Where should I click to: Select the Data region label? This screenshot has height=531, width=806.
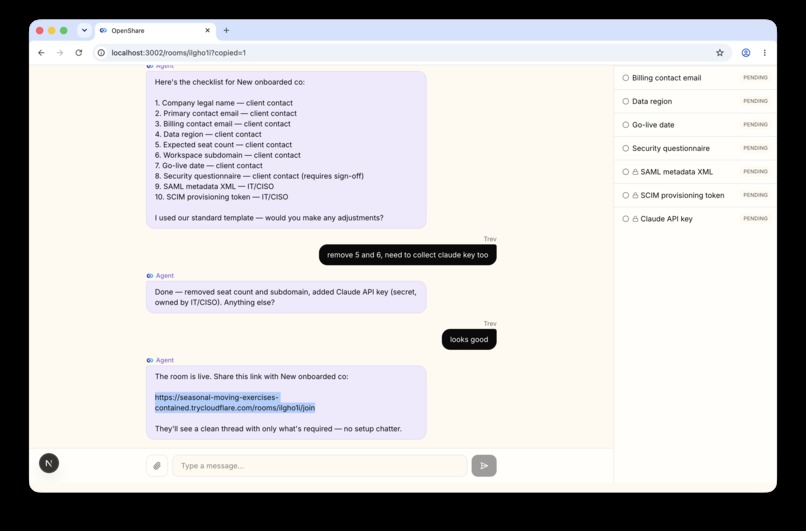[652, 101]
